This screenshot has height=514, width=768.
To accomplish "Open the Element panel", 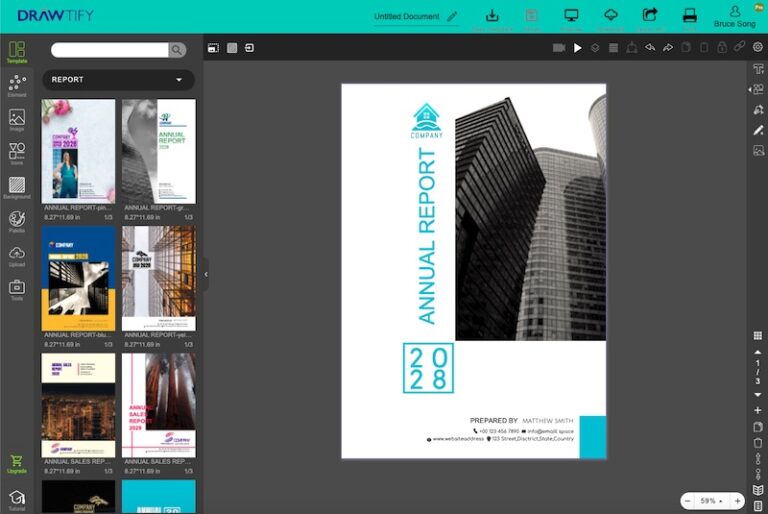I will click(17, 86).
